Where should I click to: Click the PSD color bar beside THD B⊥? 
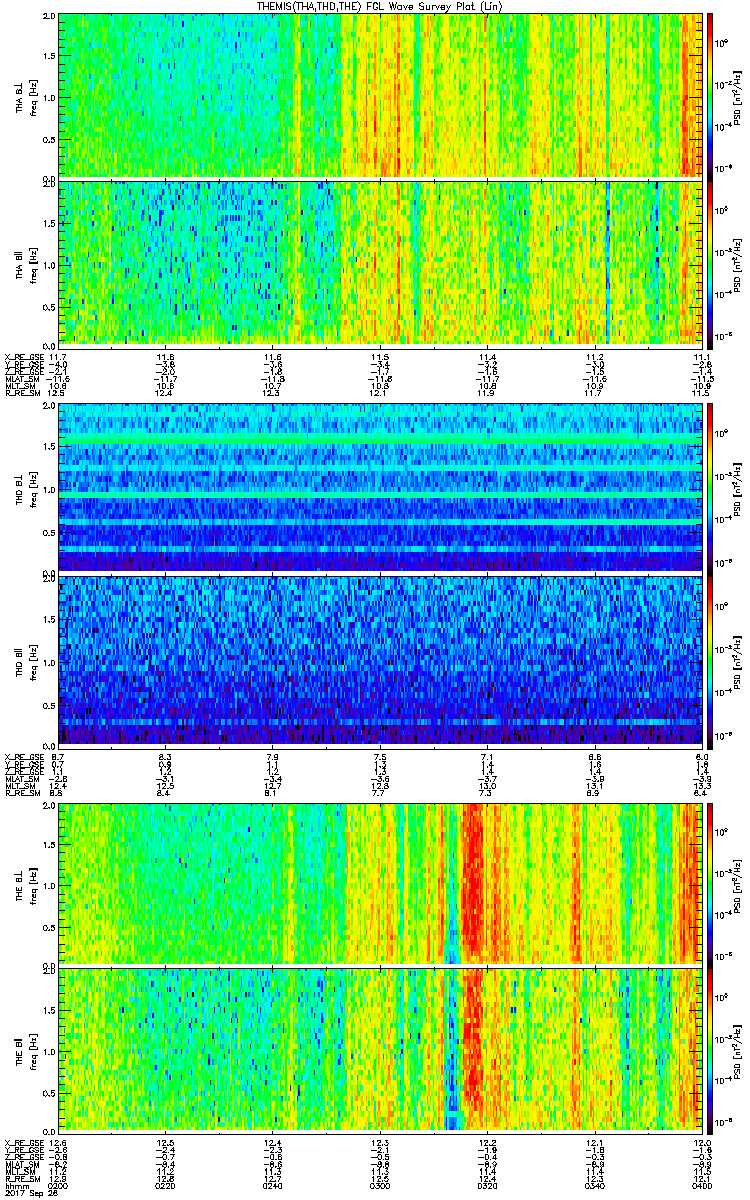711,488
